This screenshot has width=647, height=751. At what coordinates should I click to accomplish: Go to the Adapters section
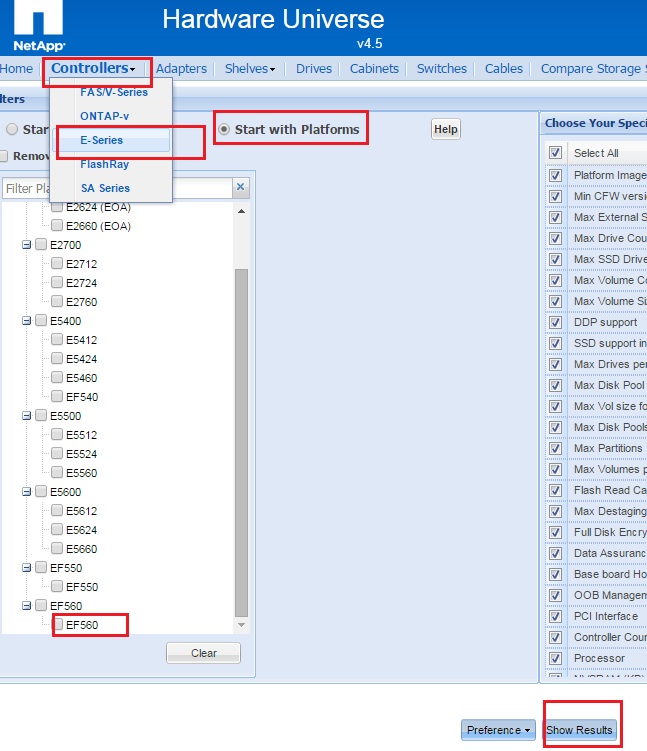181,68
